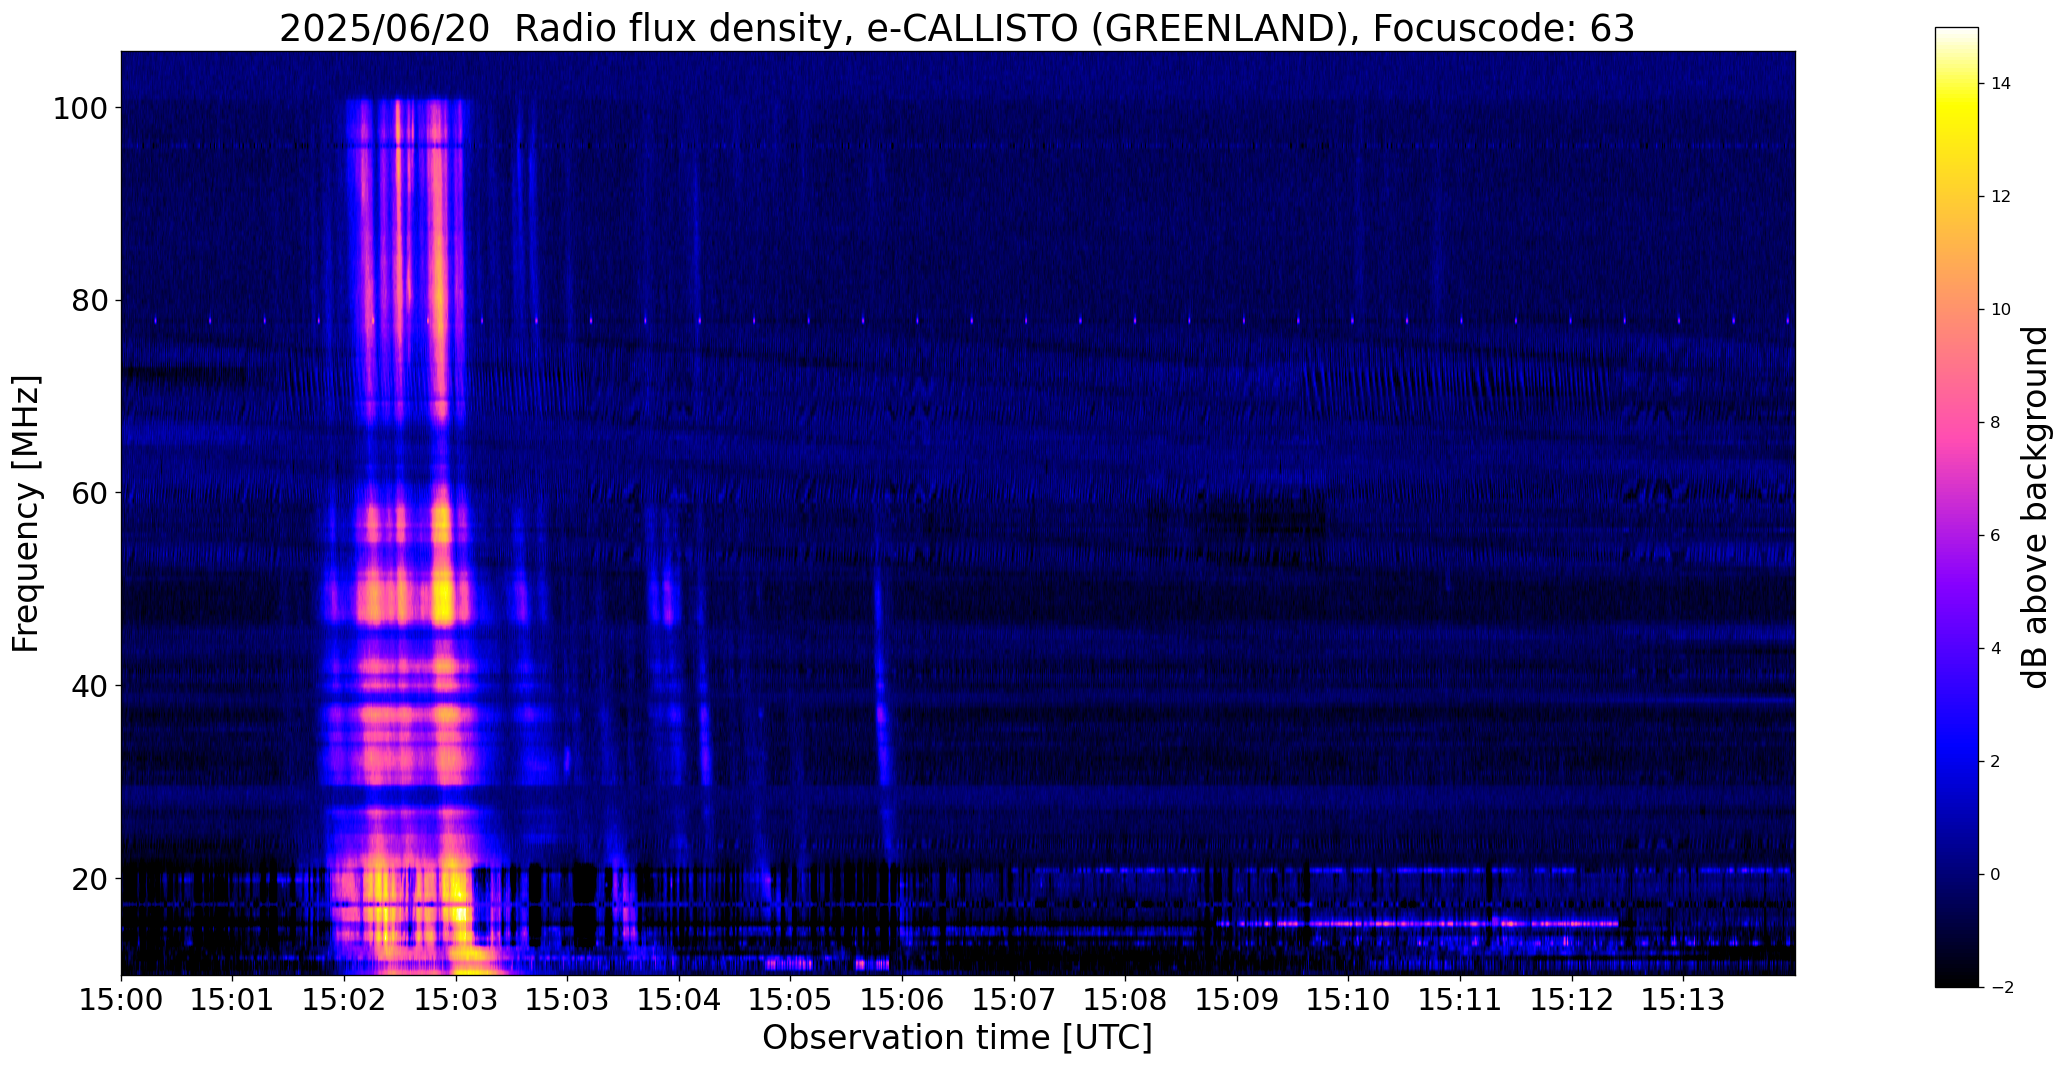
Task: Click the 'Observation time [UTC]' x-axis label
Action: [x=957, y=1037]
